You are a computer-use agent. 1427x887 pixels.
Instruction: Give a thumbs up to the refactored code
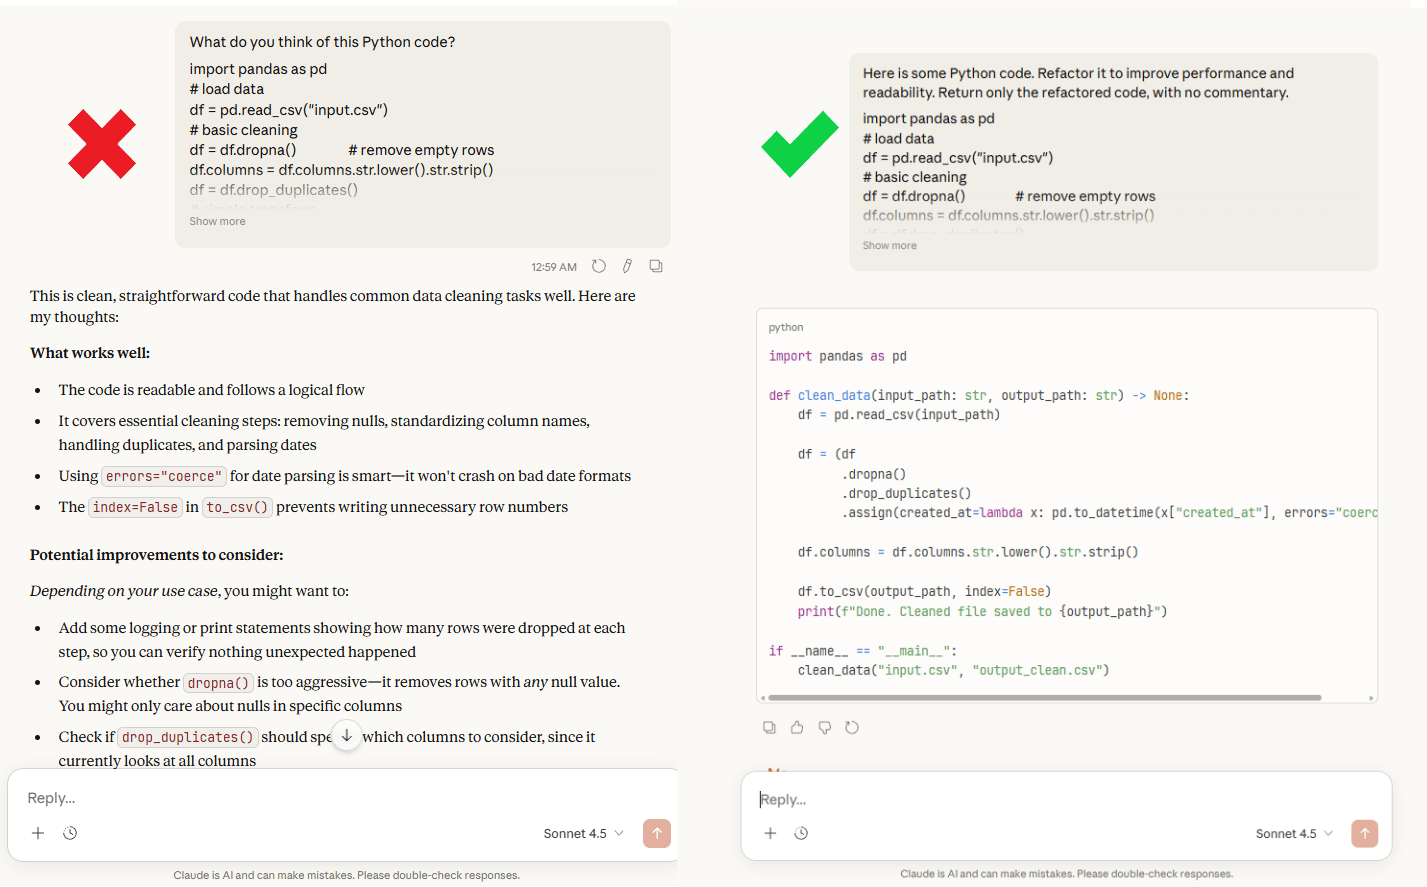797,727
